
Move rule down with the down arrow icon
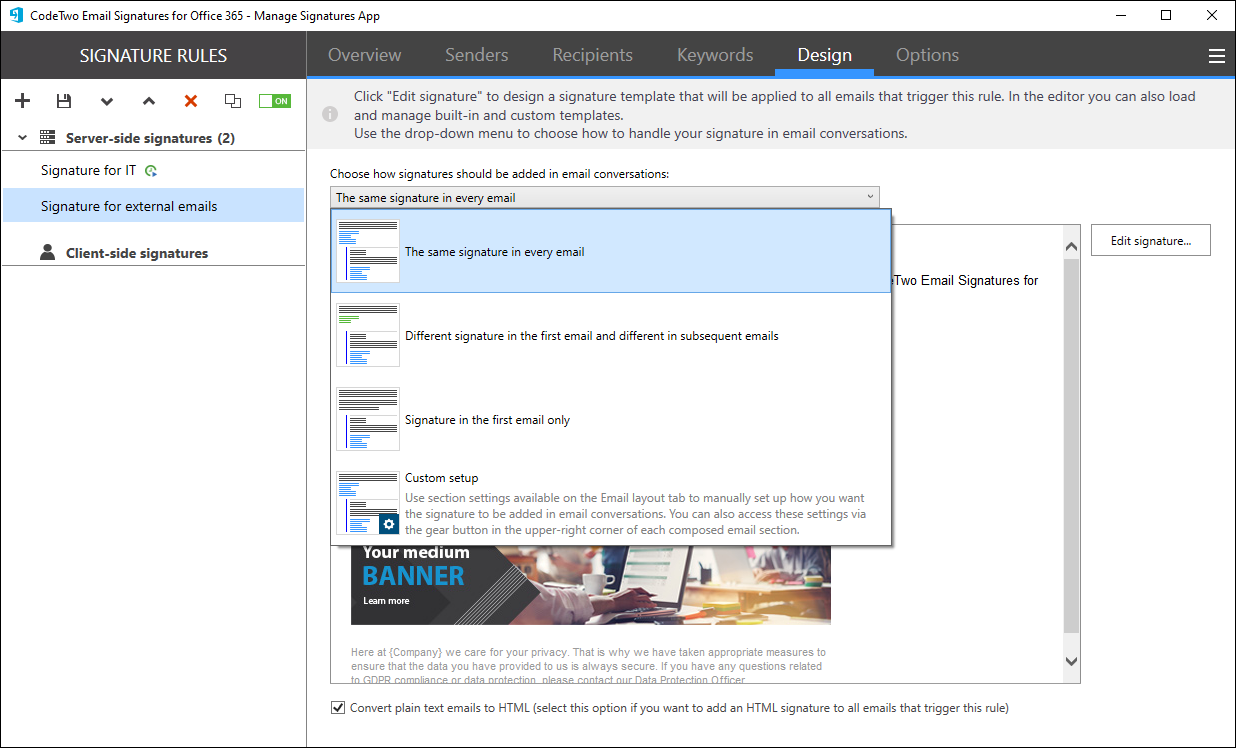click(107, 101)
